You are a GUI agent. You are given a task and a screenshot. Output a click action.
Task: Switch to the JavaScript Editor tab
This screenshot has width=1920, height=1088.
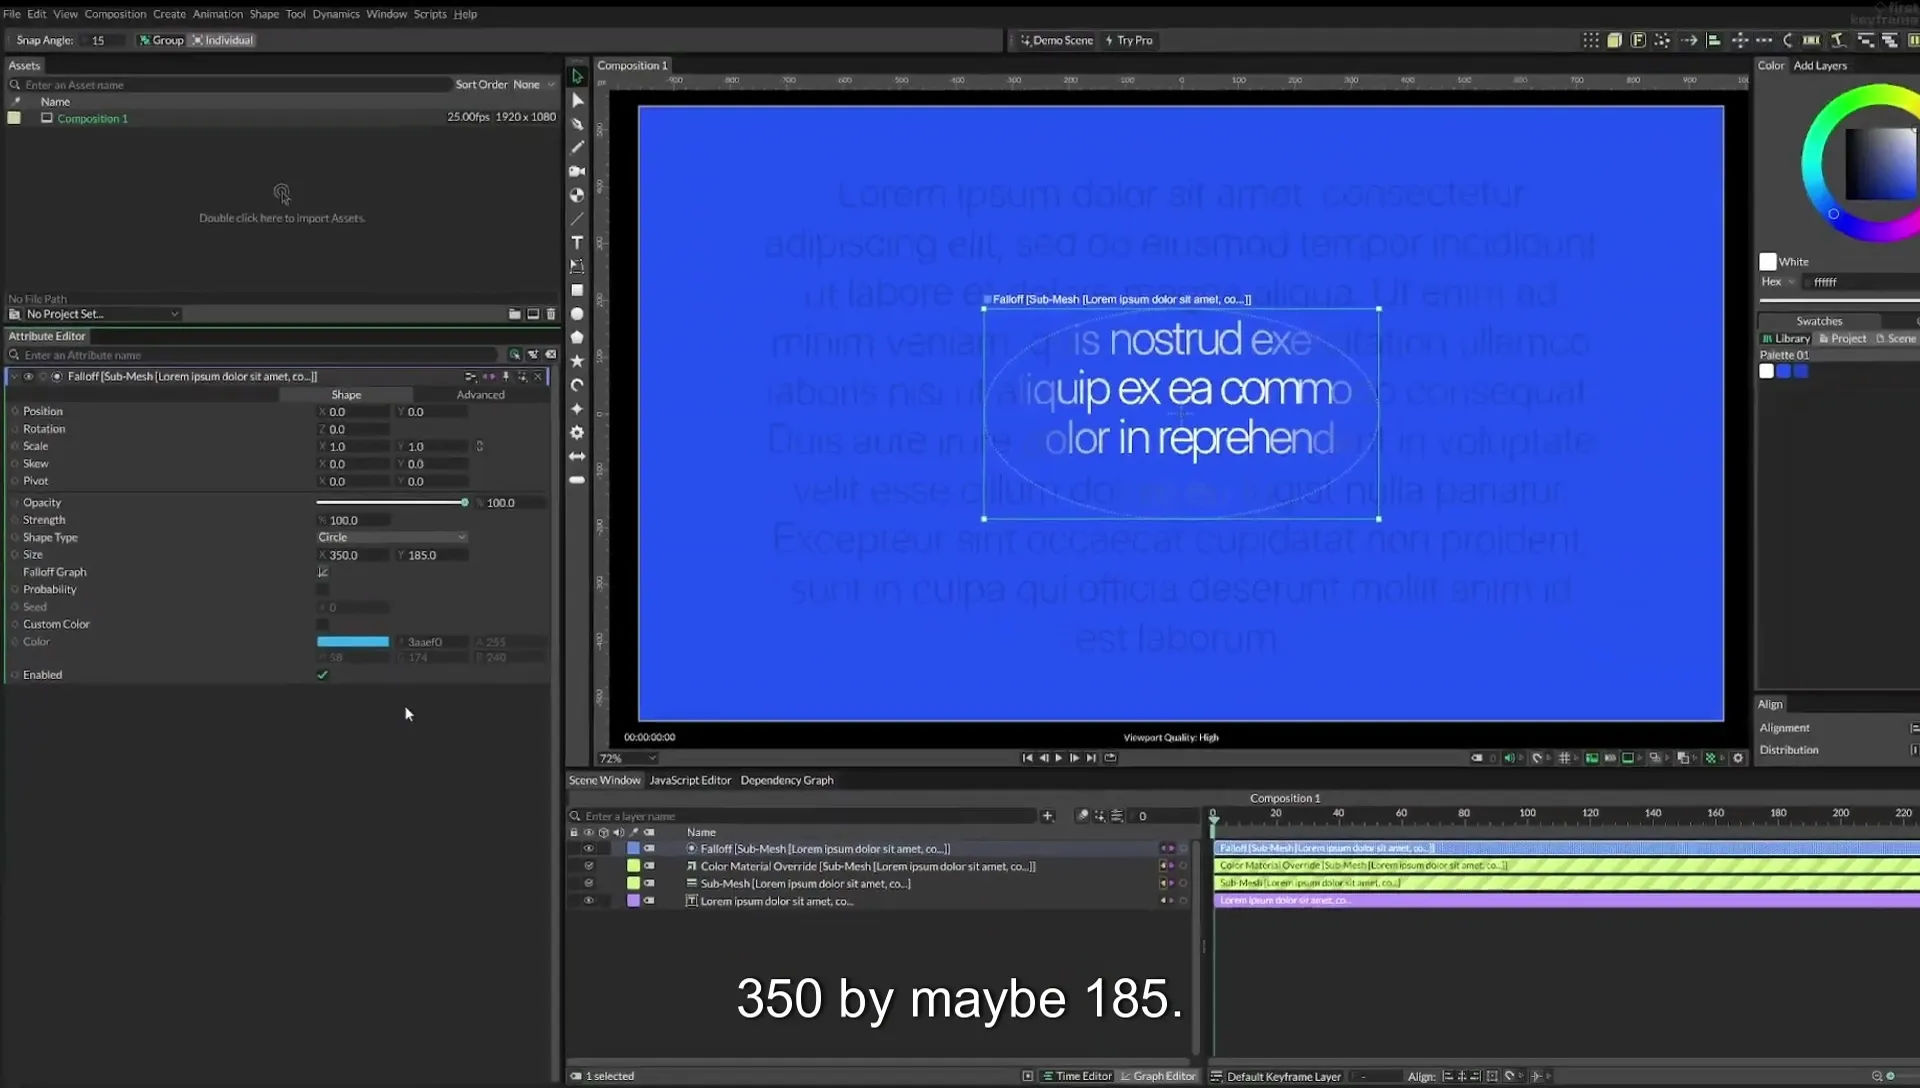690,781
